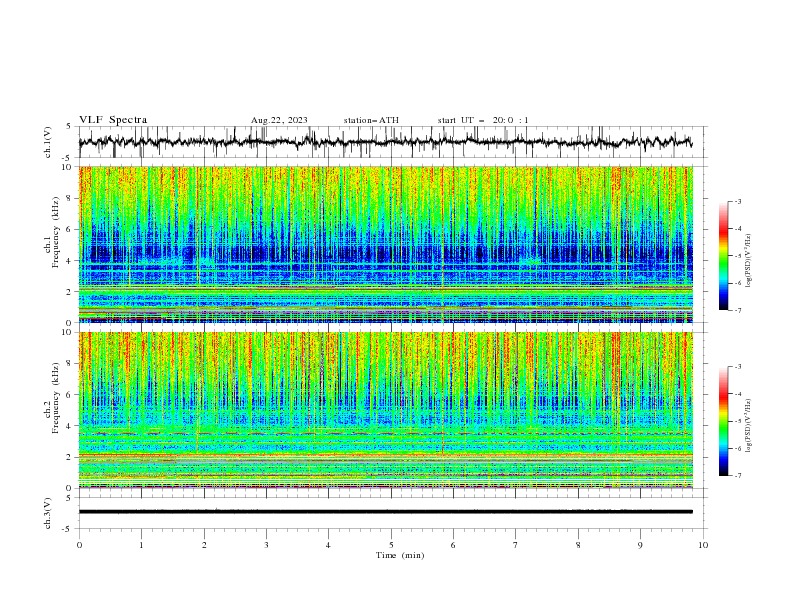Select the "Aug.22, 2023" date text
792x612 pixels.
pyautogui.click(x=279, y=120)
